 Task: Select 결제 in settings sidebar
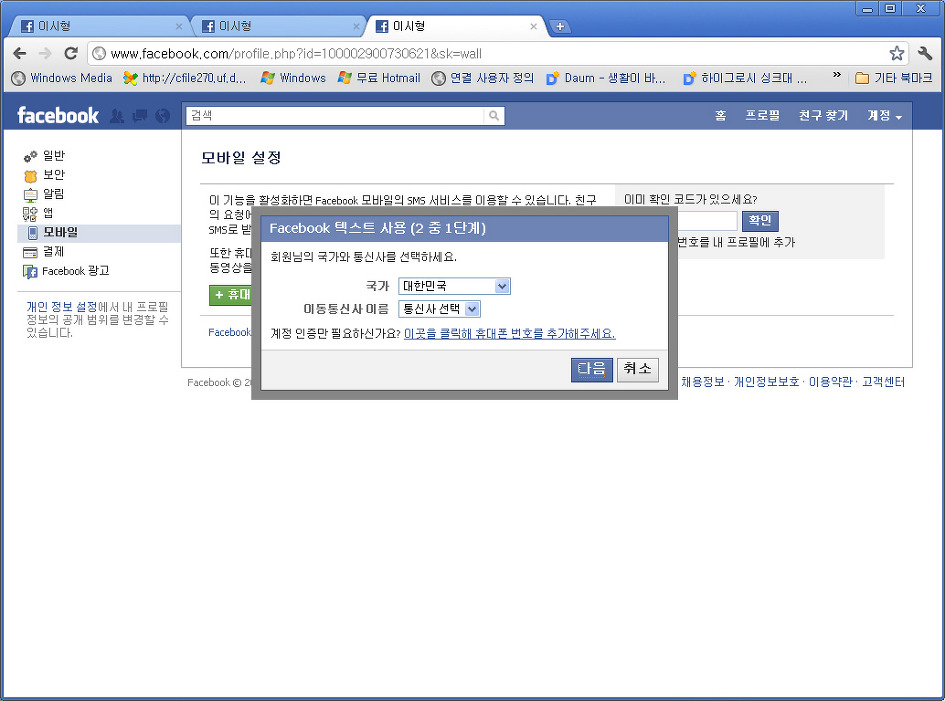tap(53, 251)
